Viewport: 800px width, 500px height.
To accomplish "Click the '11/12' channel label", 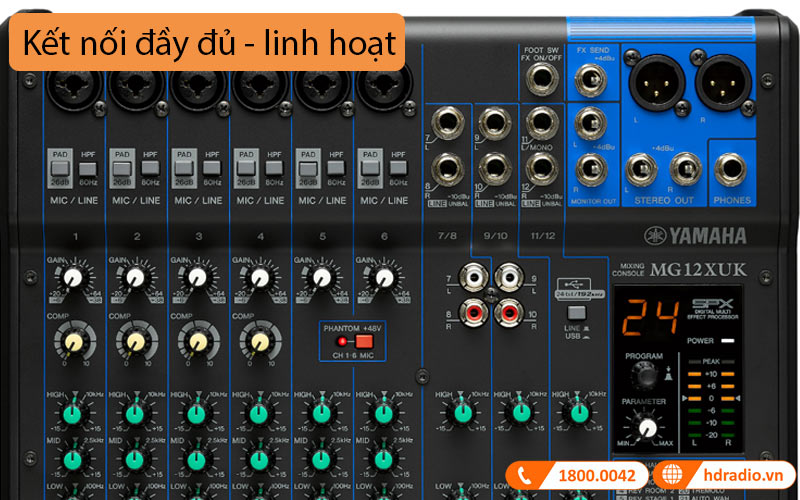I will 543,236.
